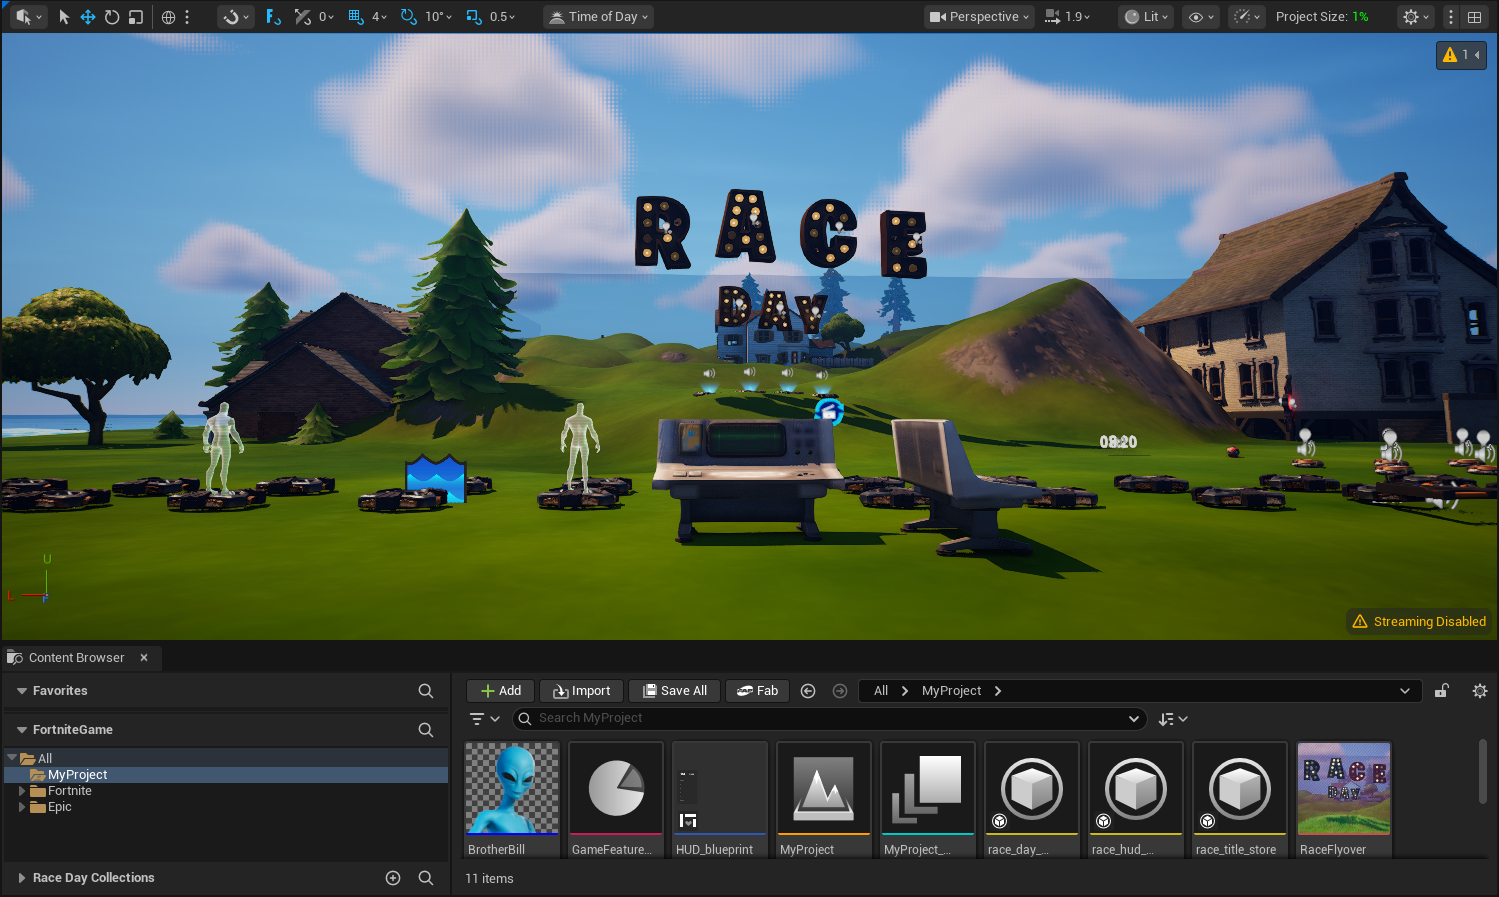Select the BrotherBill alien thumbnail
The height and width of the screenshot is (897, 1499).
pos(511,789)
